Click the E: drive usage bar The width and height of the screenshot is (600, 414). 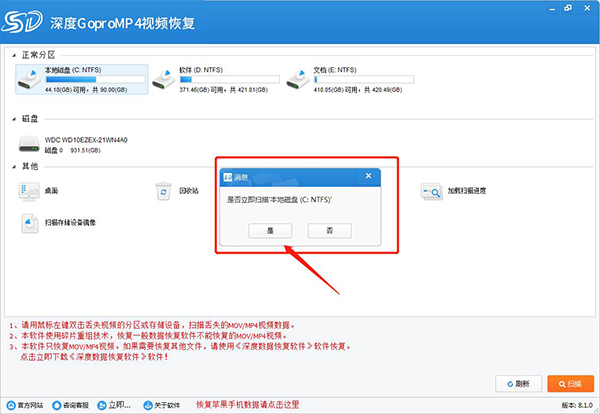pos(364,80)
